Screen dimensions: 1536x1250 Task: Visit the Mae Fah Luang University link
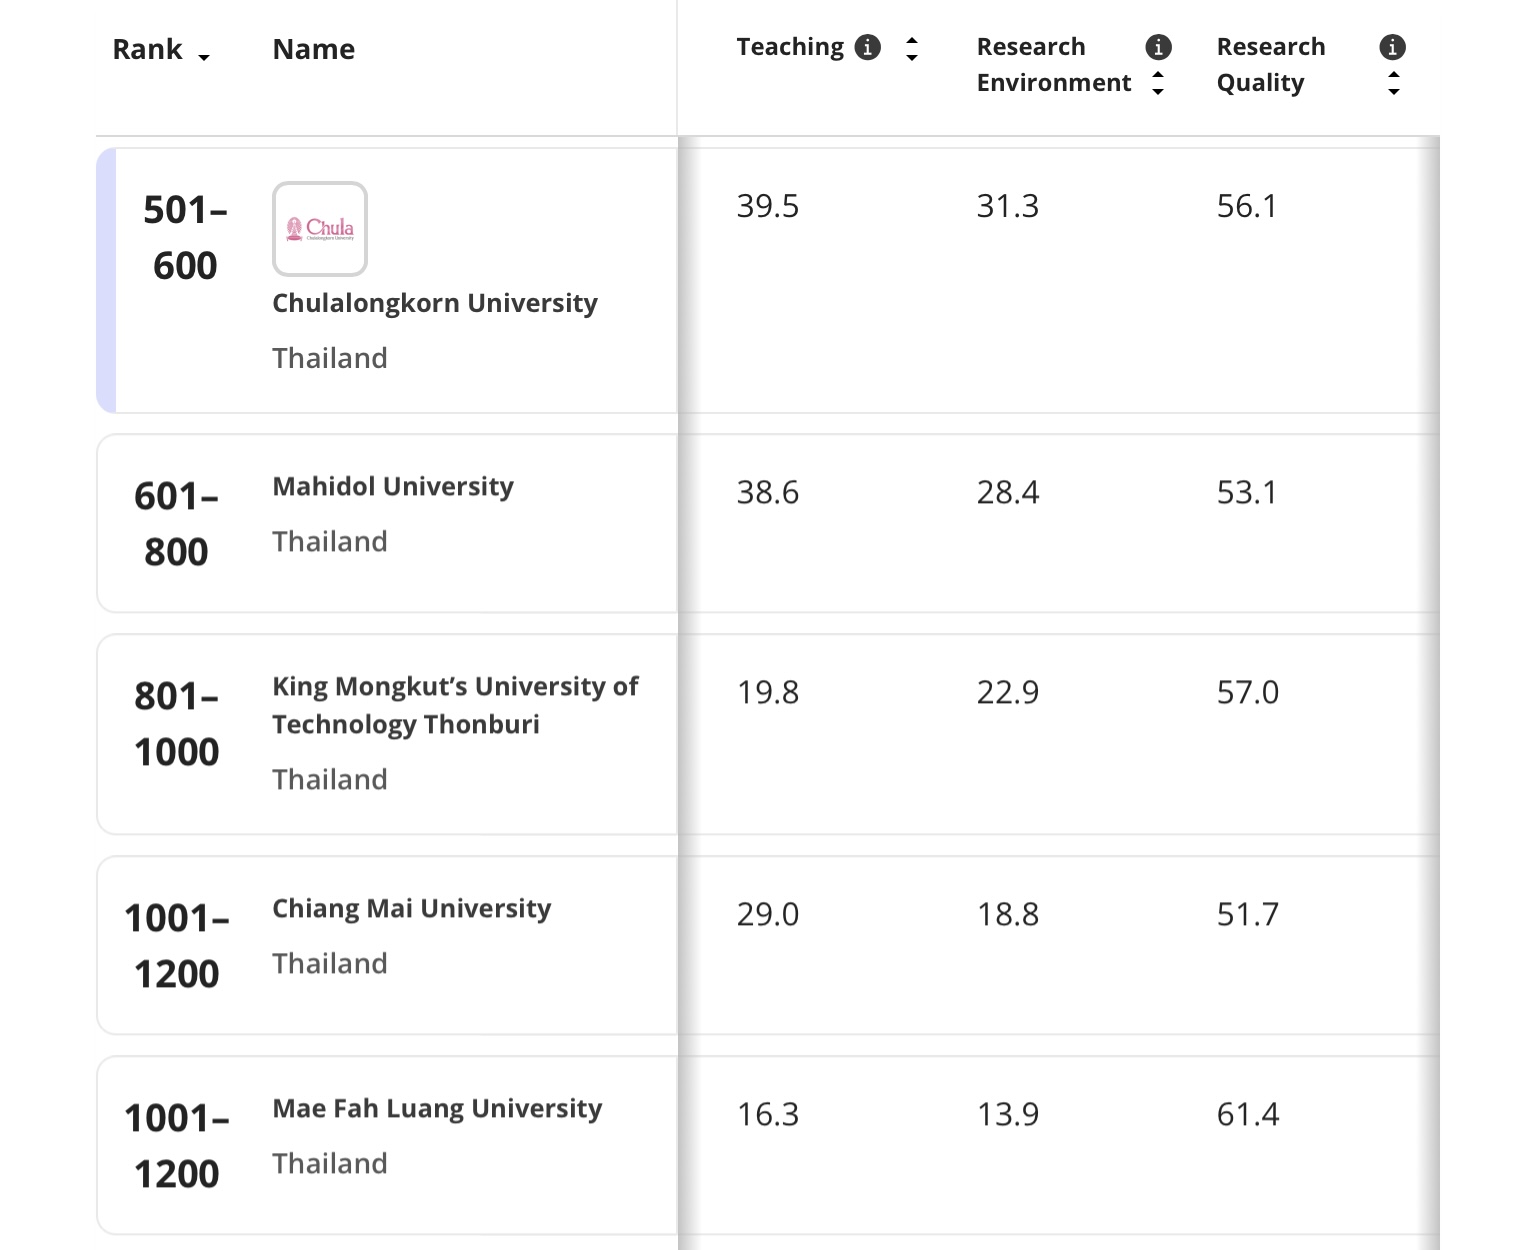click(437, 1109)
